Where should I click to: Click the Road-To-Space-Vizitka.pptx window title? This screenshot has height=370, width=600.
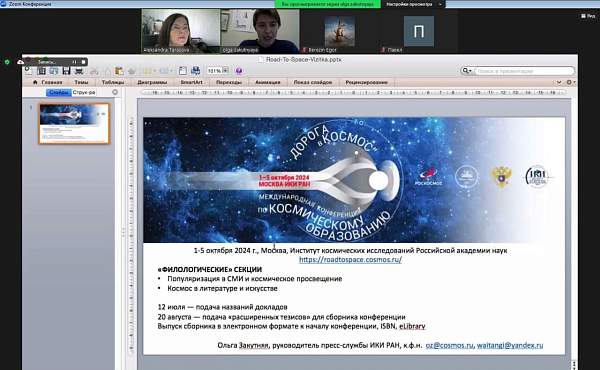(303, 59)
